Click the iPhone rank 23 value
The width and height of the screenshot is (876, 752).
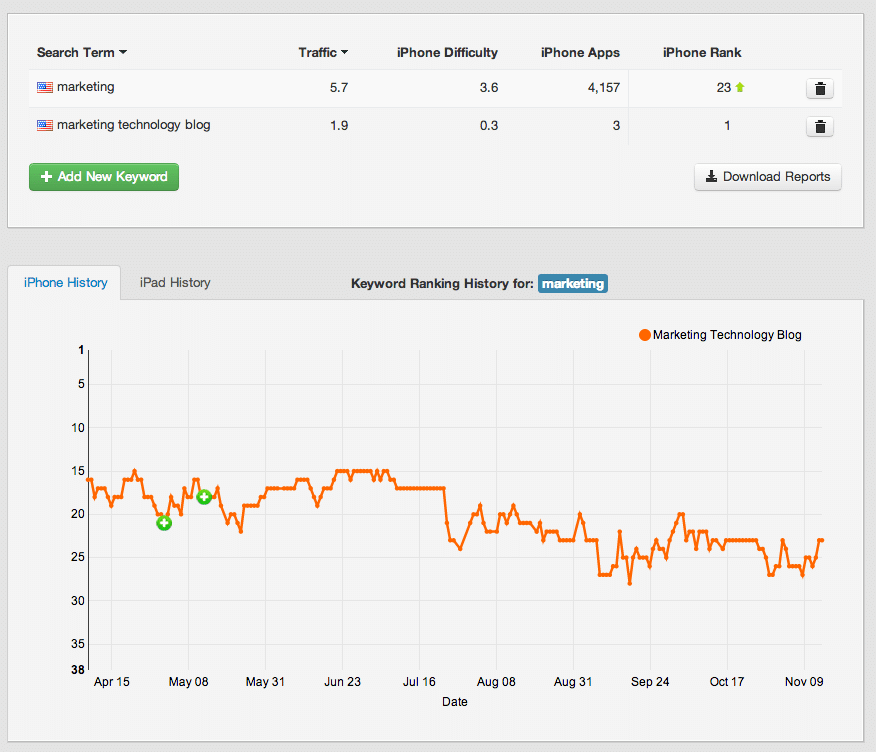click(723, 88)
